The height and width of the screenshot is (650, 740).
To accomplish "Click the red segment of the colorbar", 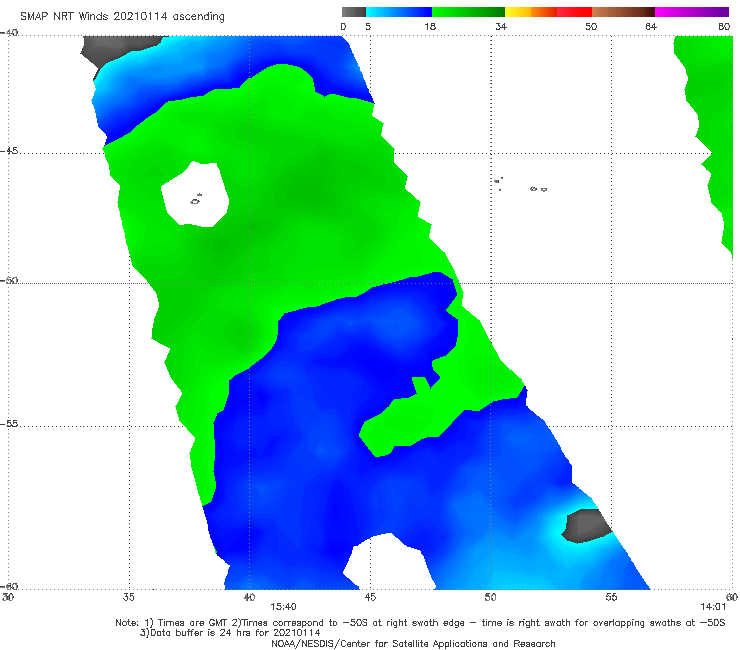I will tap(574, 12).
